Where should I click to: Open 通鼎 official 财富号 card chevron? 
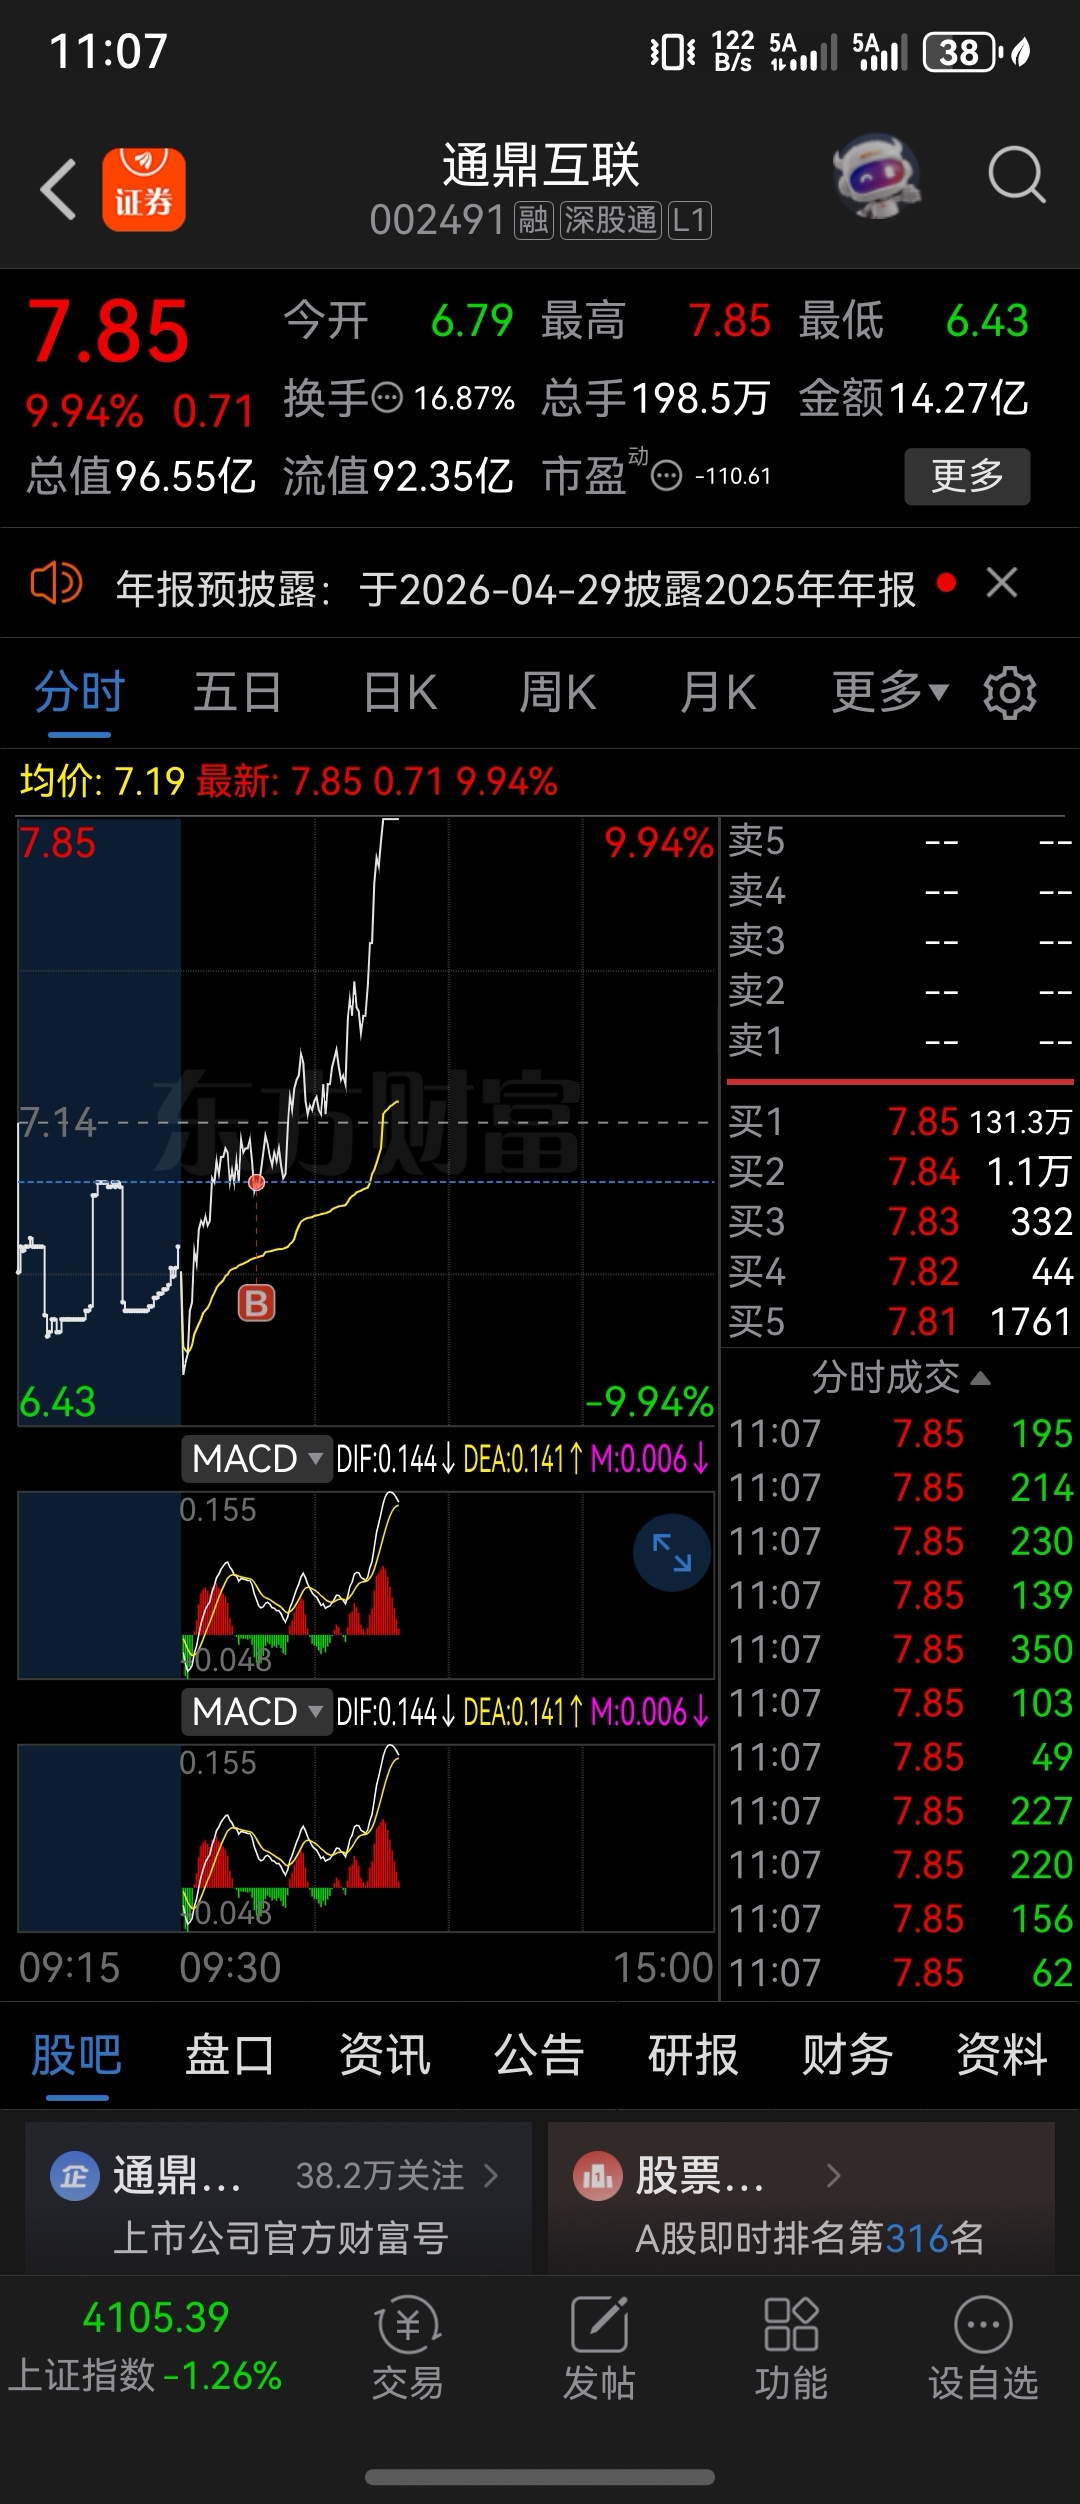pos(491,2176)
